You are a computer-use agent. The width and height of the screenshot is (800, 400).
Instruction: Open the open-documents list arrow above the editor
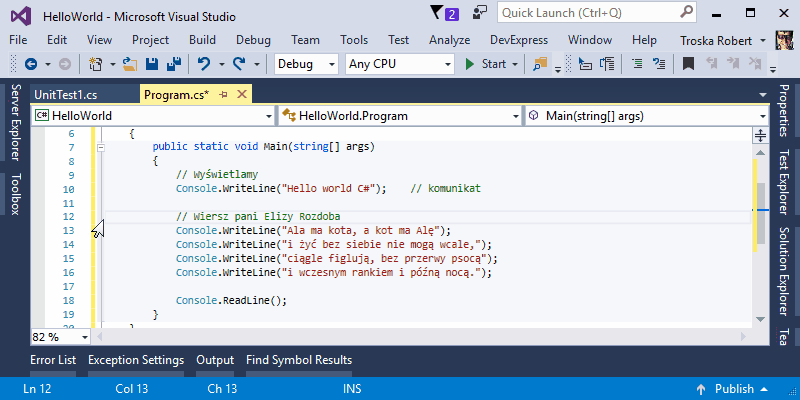(x=763, y=95)
